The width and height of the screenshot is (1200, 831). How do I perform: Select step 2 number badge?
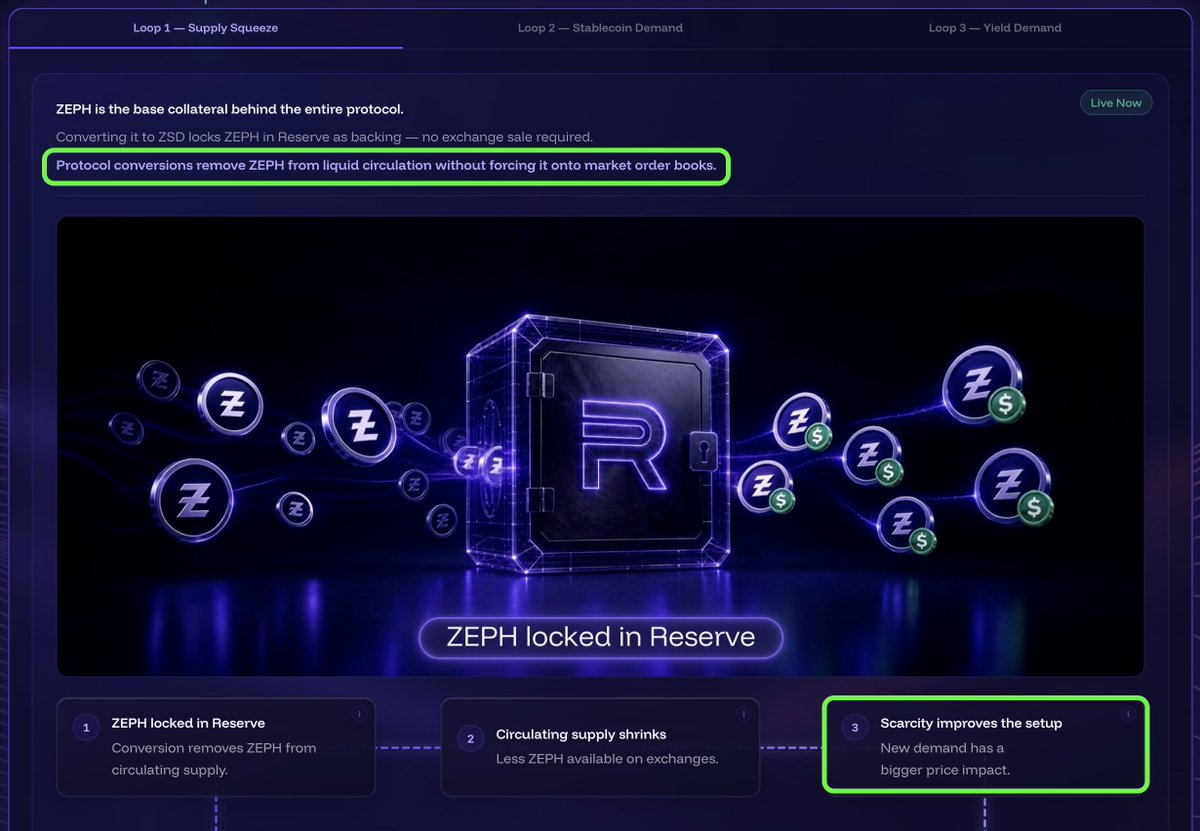click(470, 740)
